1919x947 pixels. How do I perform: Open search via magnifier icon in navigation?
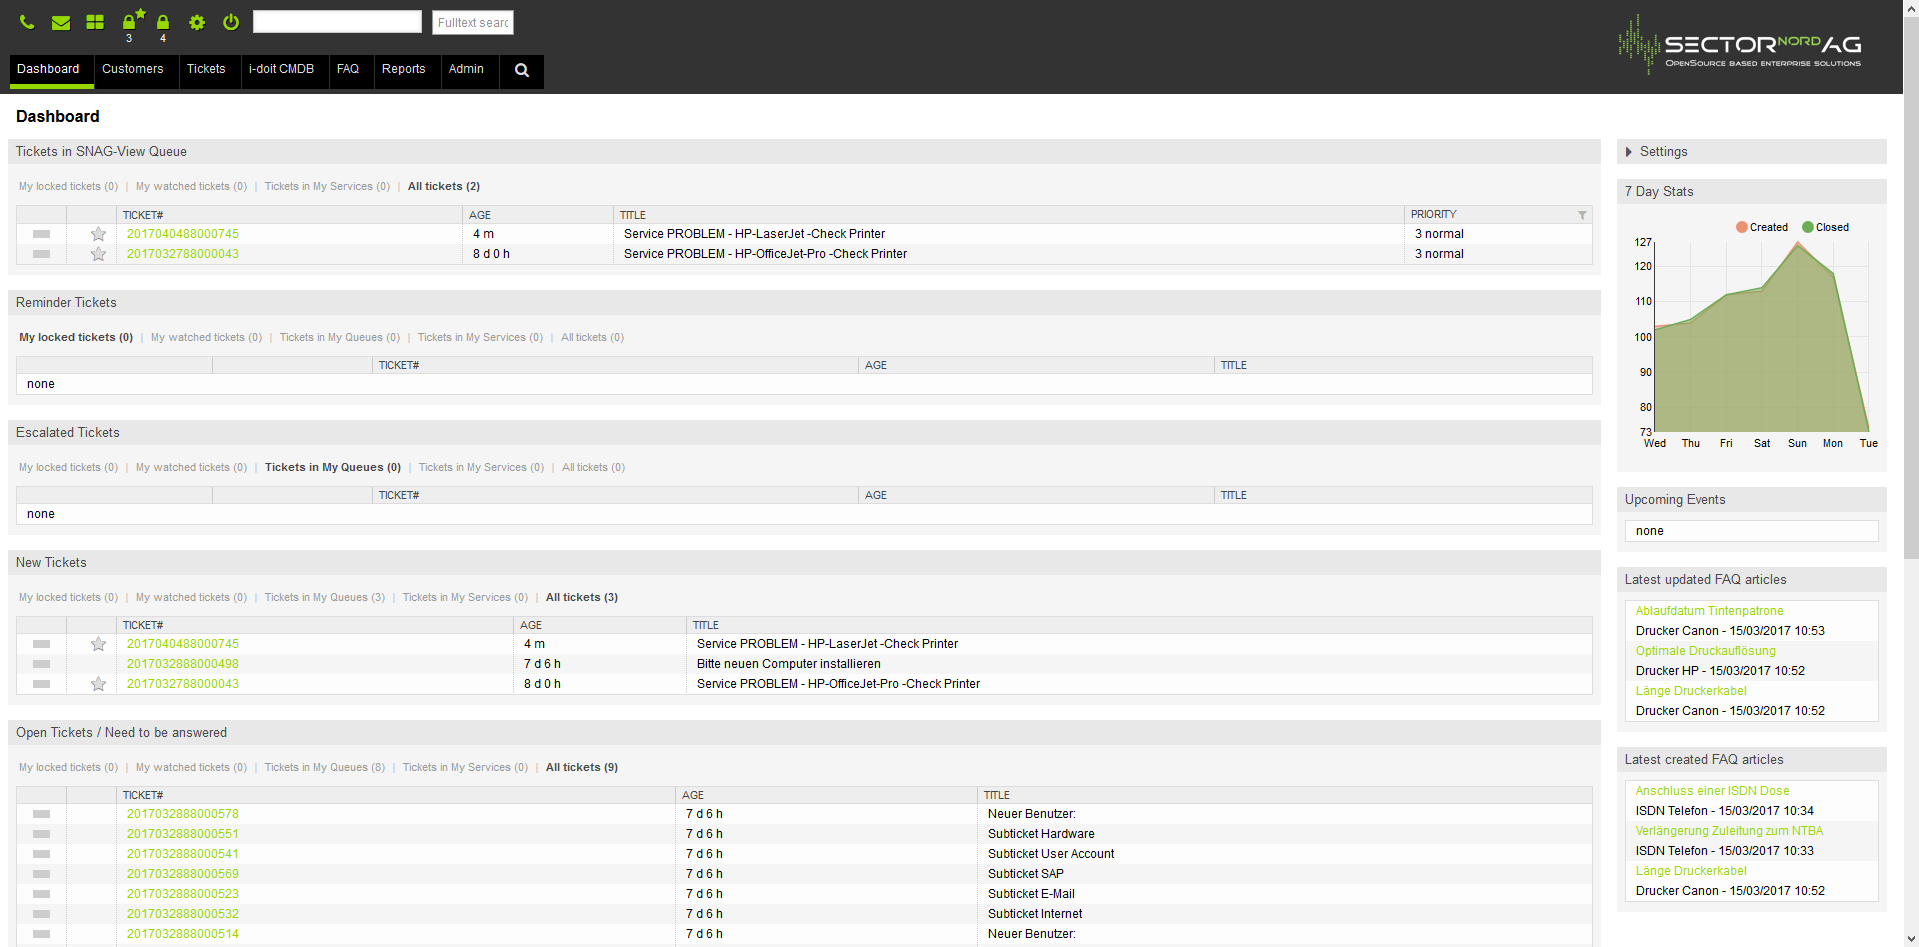[x=522, y=70]
